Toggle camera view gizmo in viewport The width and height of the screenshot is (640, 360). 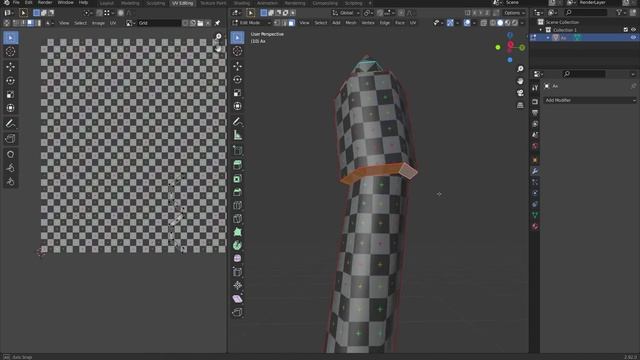[x=520, y=93]
